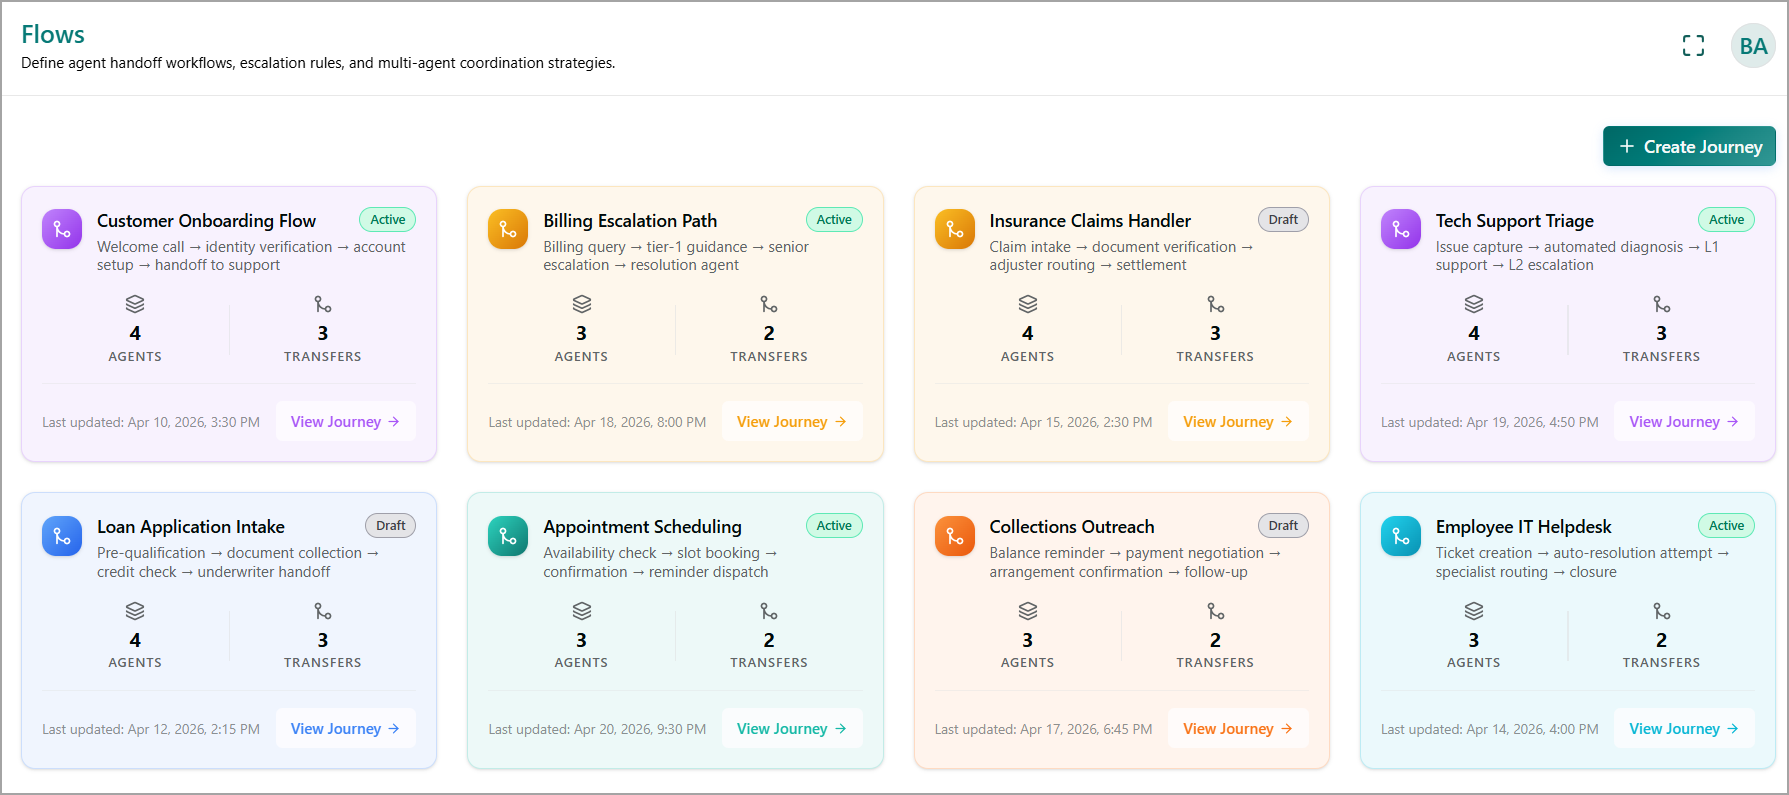Click the Draft badge on Loan Application Intake
The image size is (1789, 795).
[x=391, y=526]
